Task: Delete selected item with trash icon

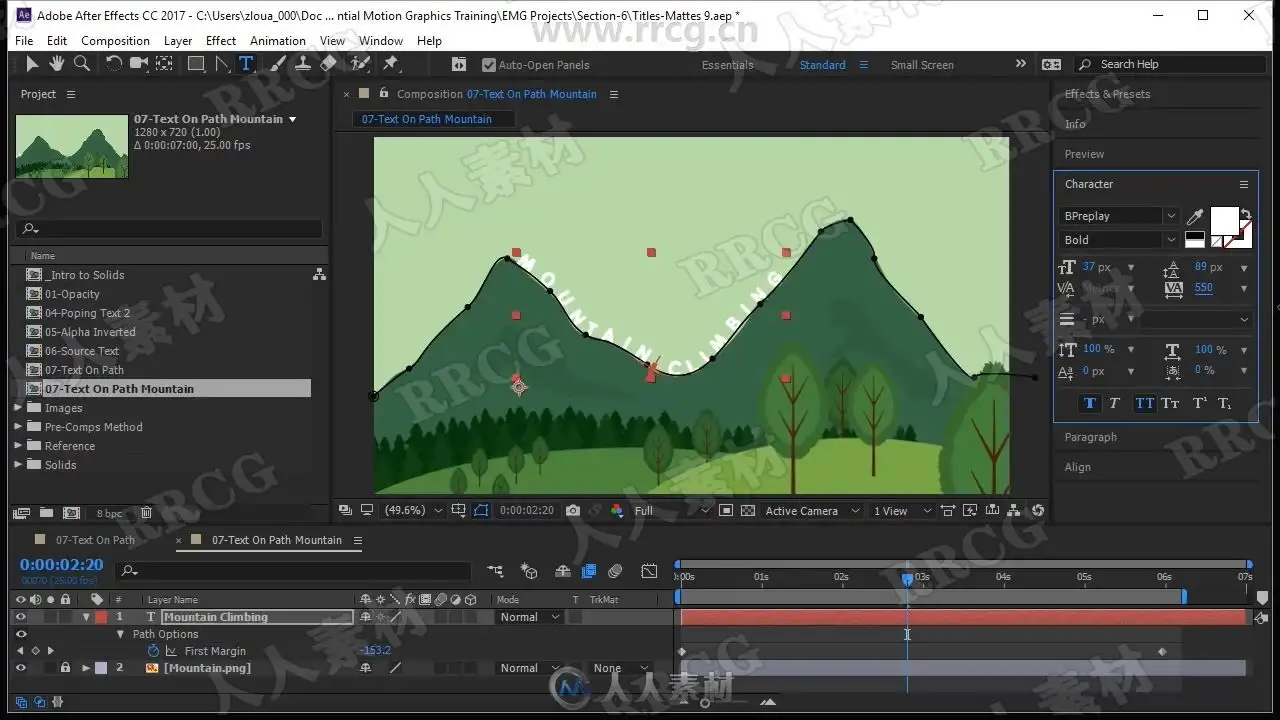Action: tap(146, 513)
